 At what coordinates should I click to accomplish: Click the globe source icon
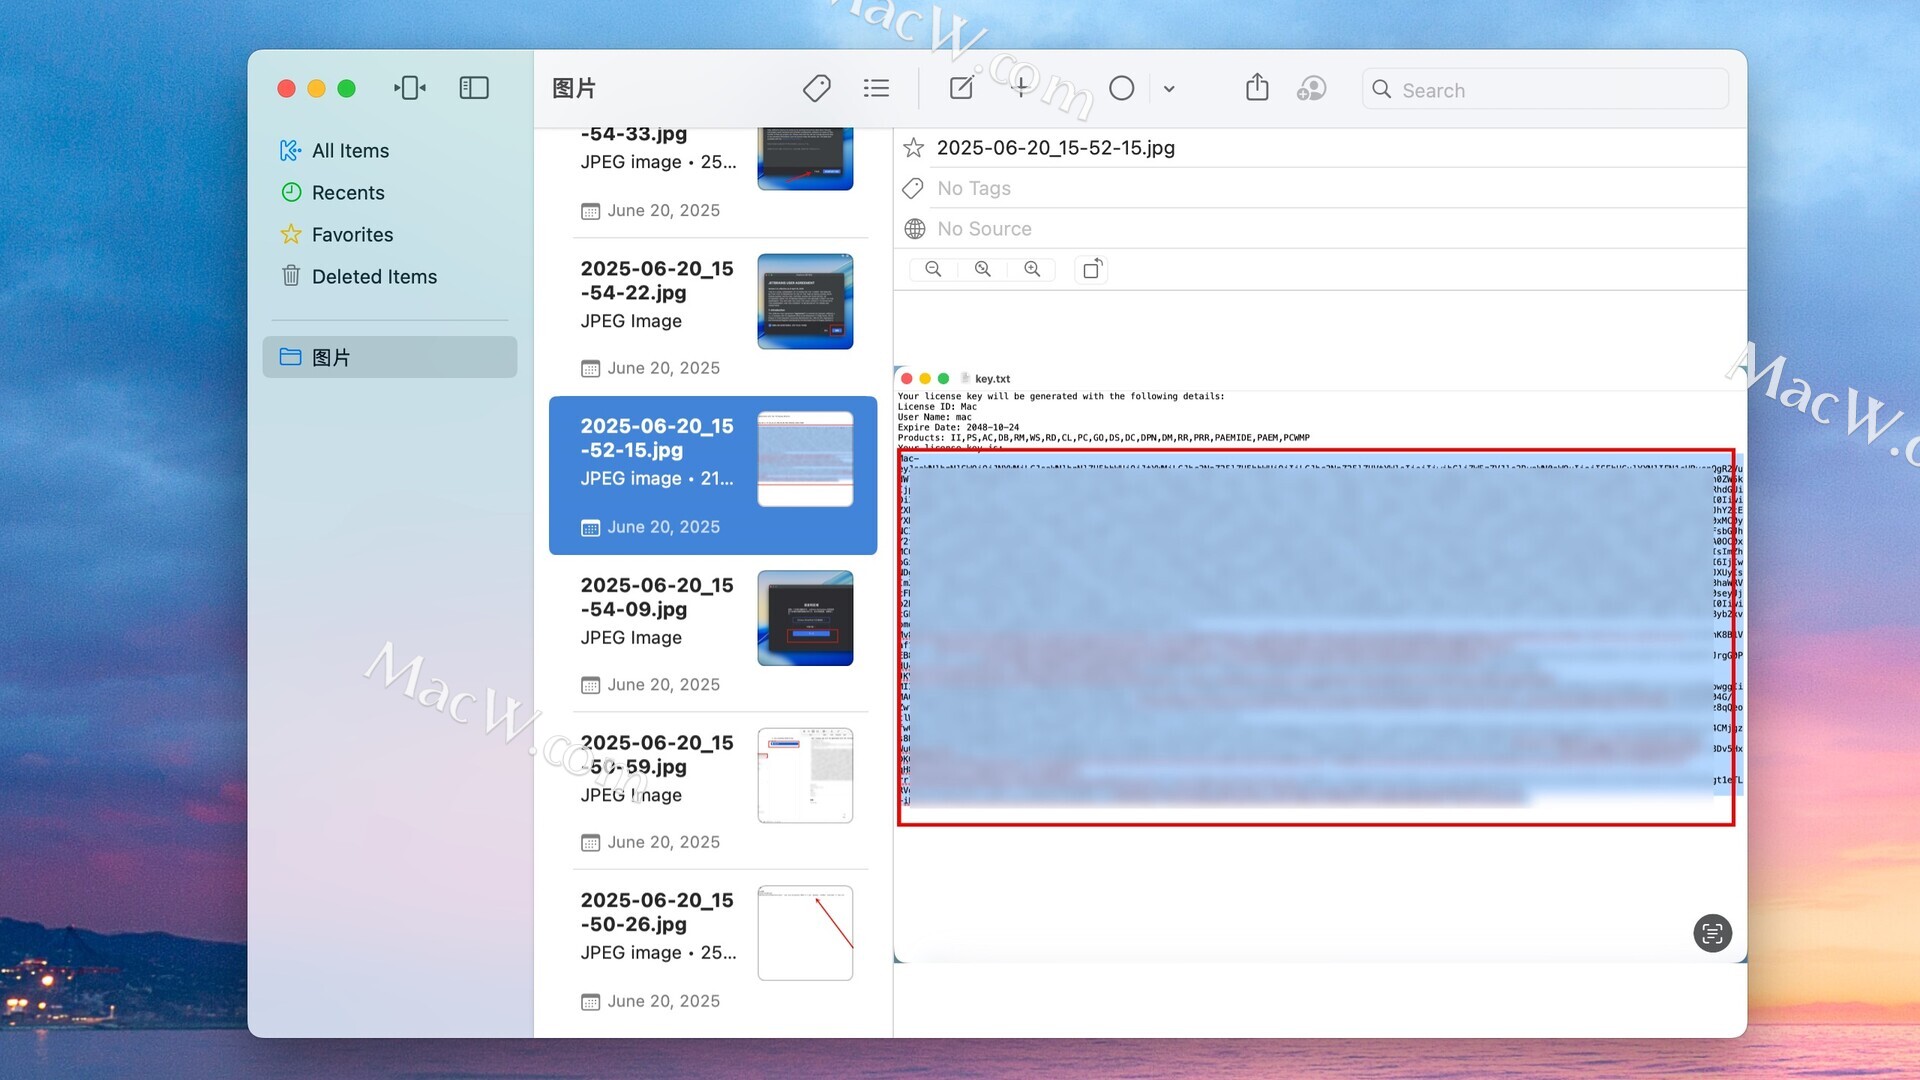914,229
